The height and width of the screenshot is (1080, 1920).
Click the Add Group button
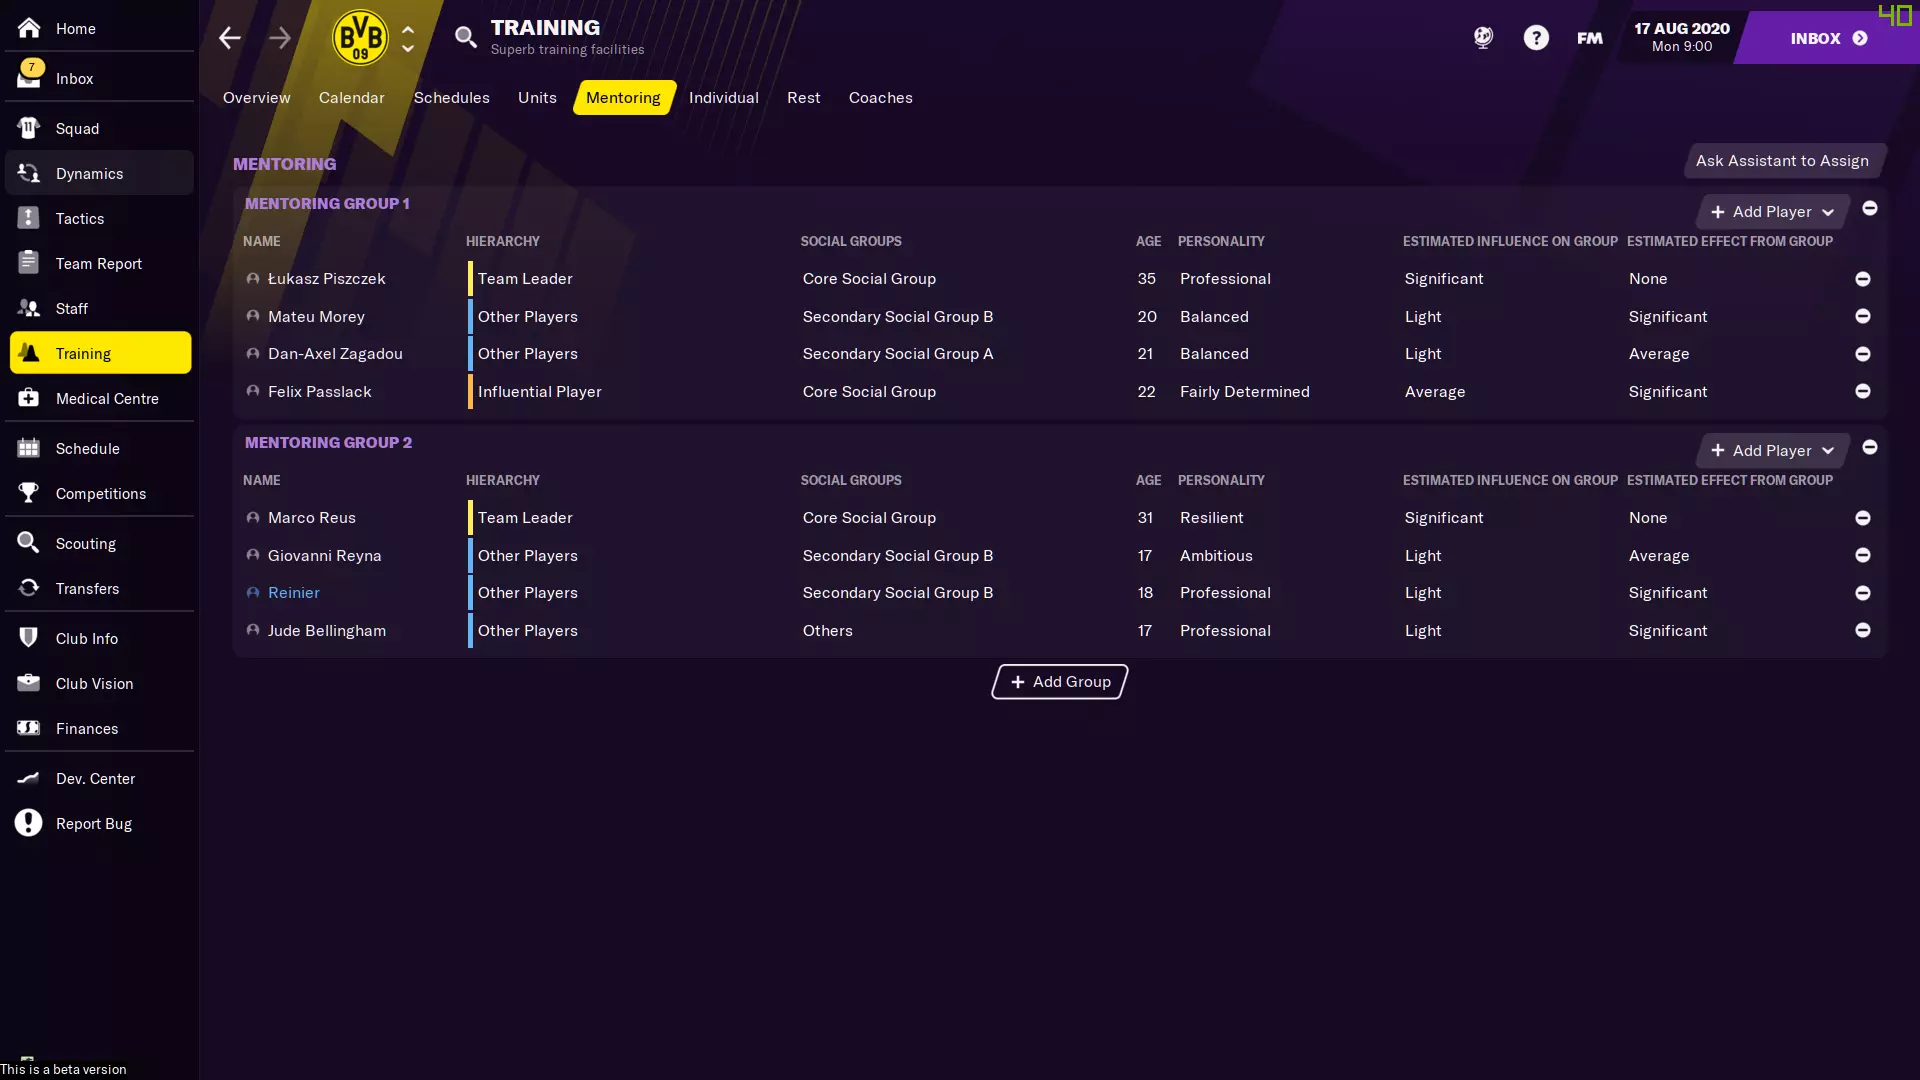(1059, 682)
